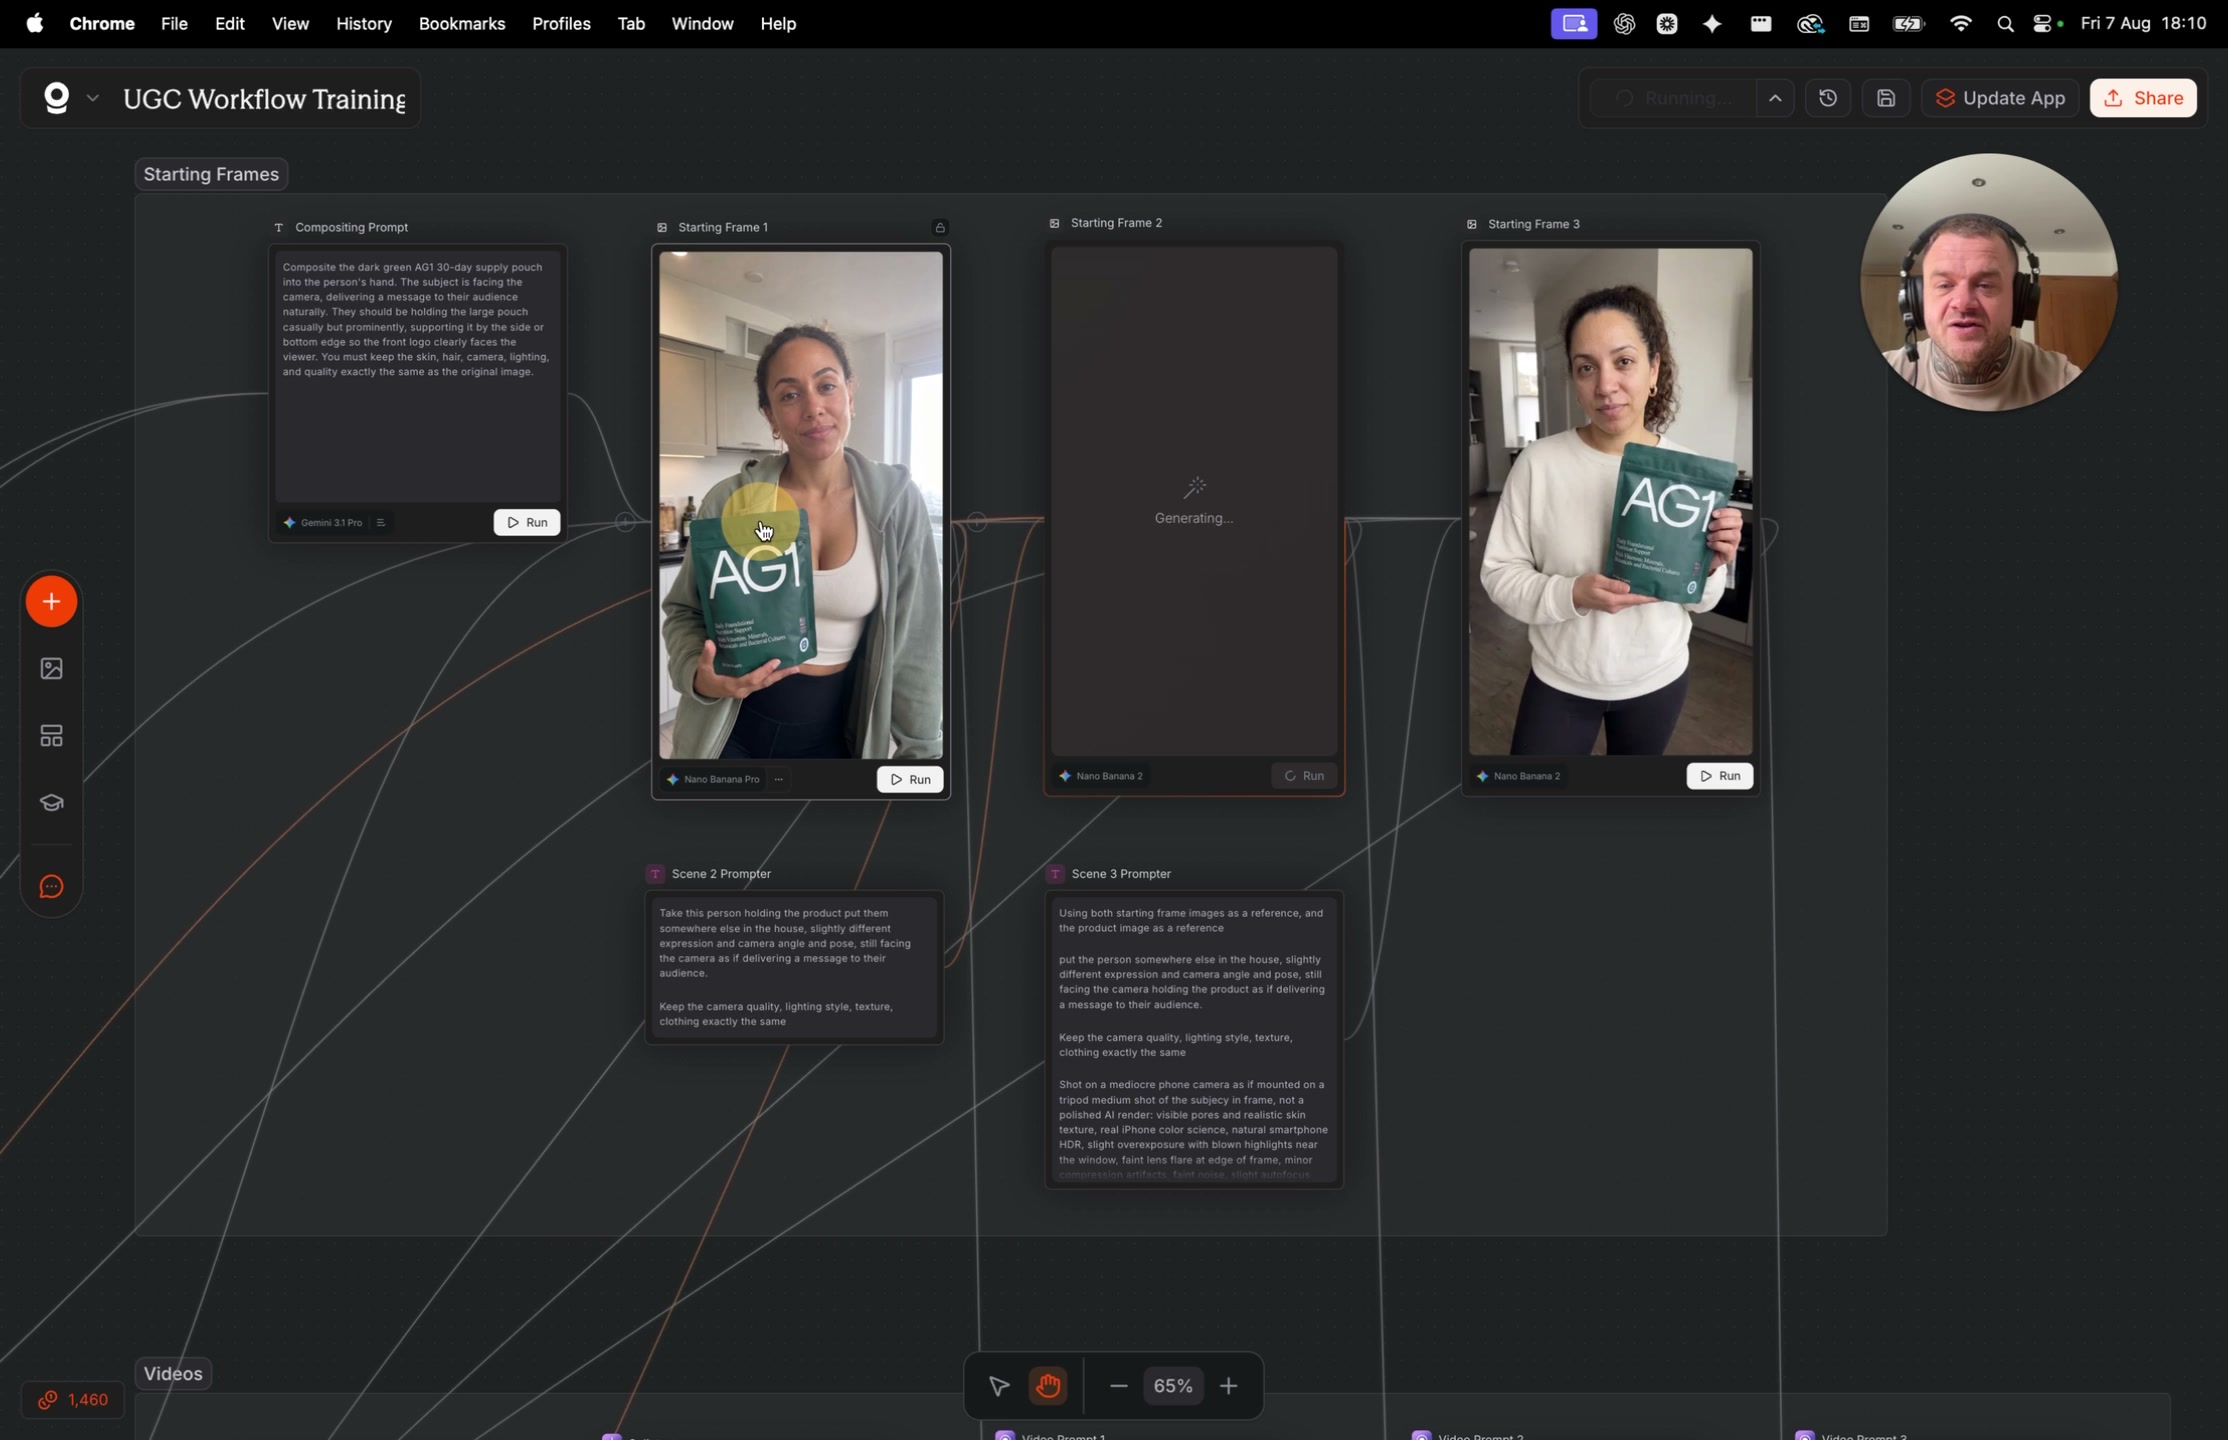Open the Bookmarks menu
Viewport: 2228px width, 1440px height.
pos(461,23)
